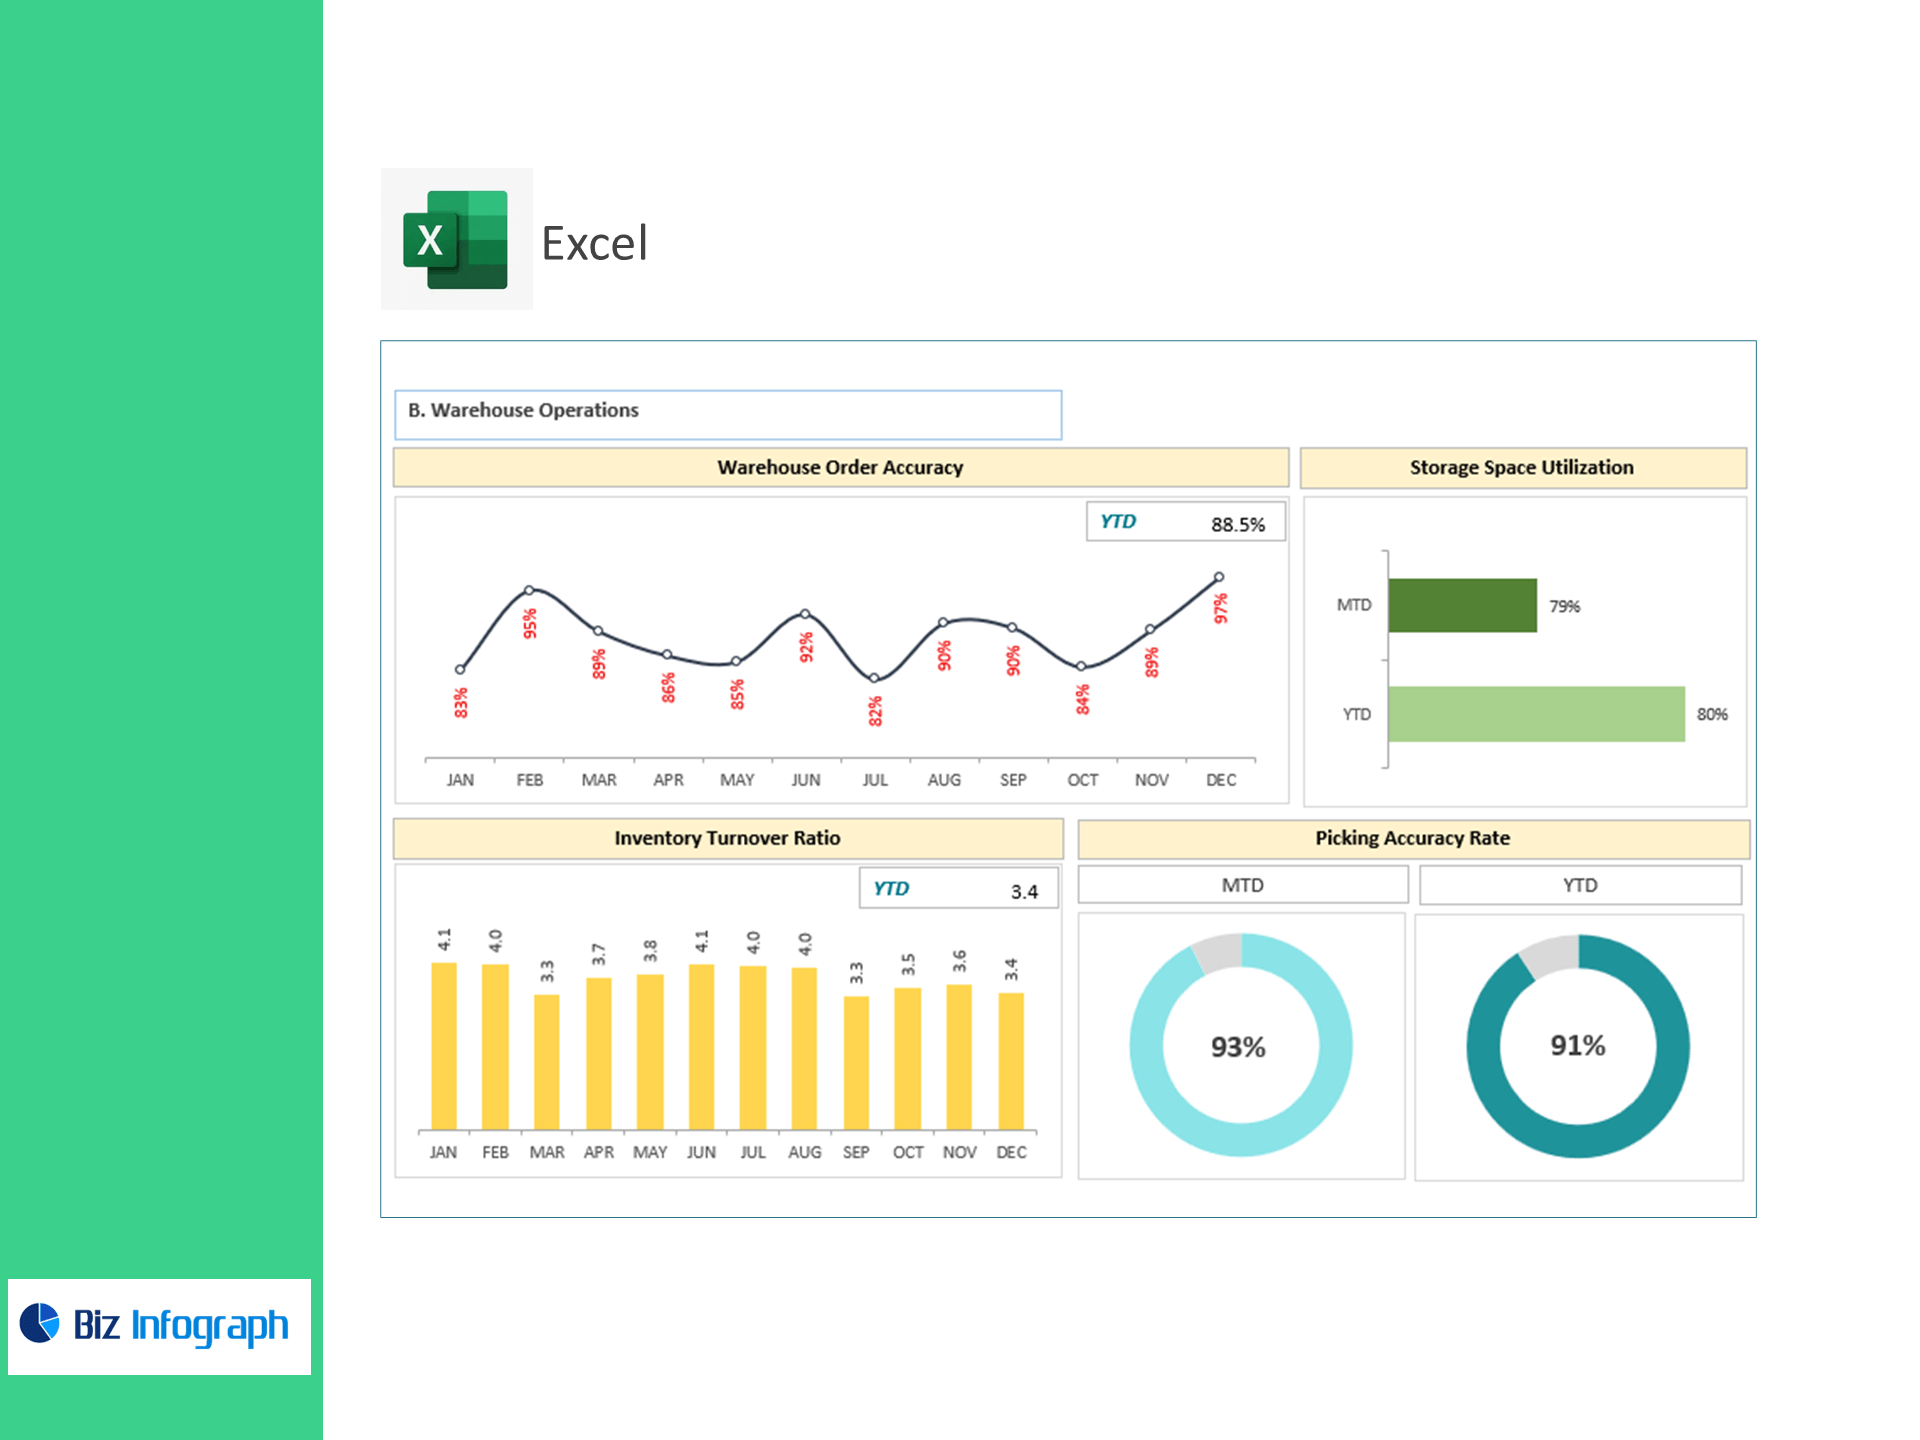Click the Excel text label
Viewport: 1920px width, 1440px height.
595,243
